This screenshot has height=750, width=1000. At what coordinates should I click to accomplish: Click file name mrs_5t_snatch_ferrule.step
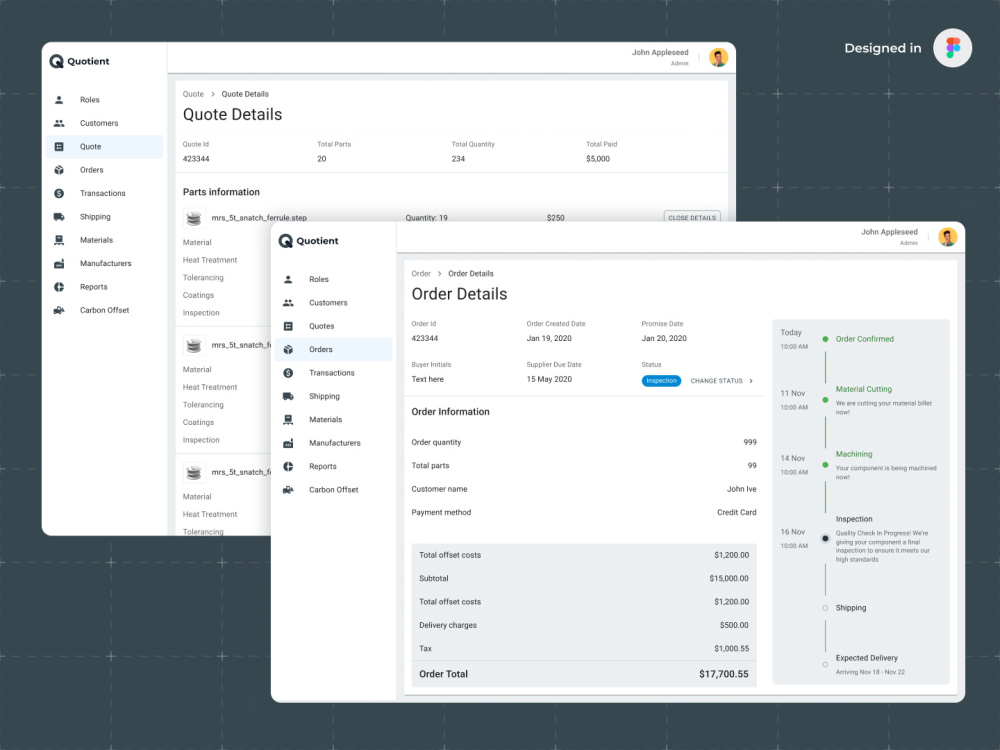coord(259,218)
